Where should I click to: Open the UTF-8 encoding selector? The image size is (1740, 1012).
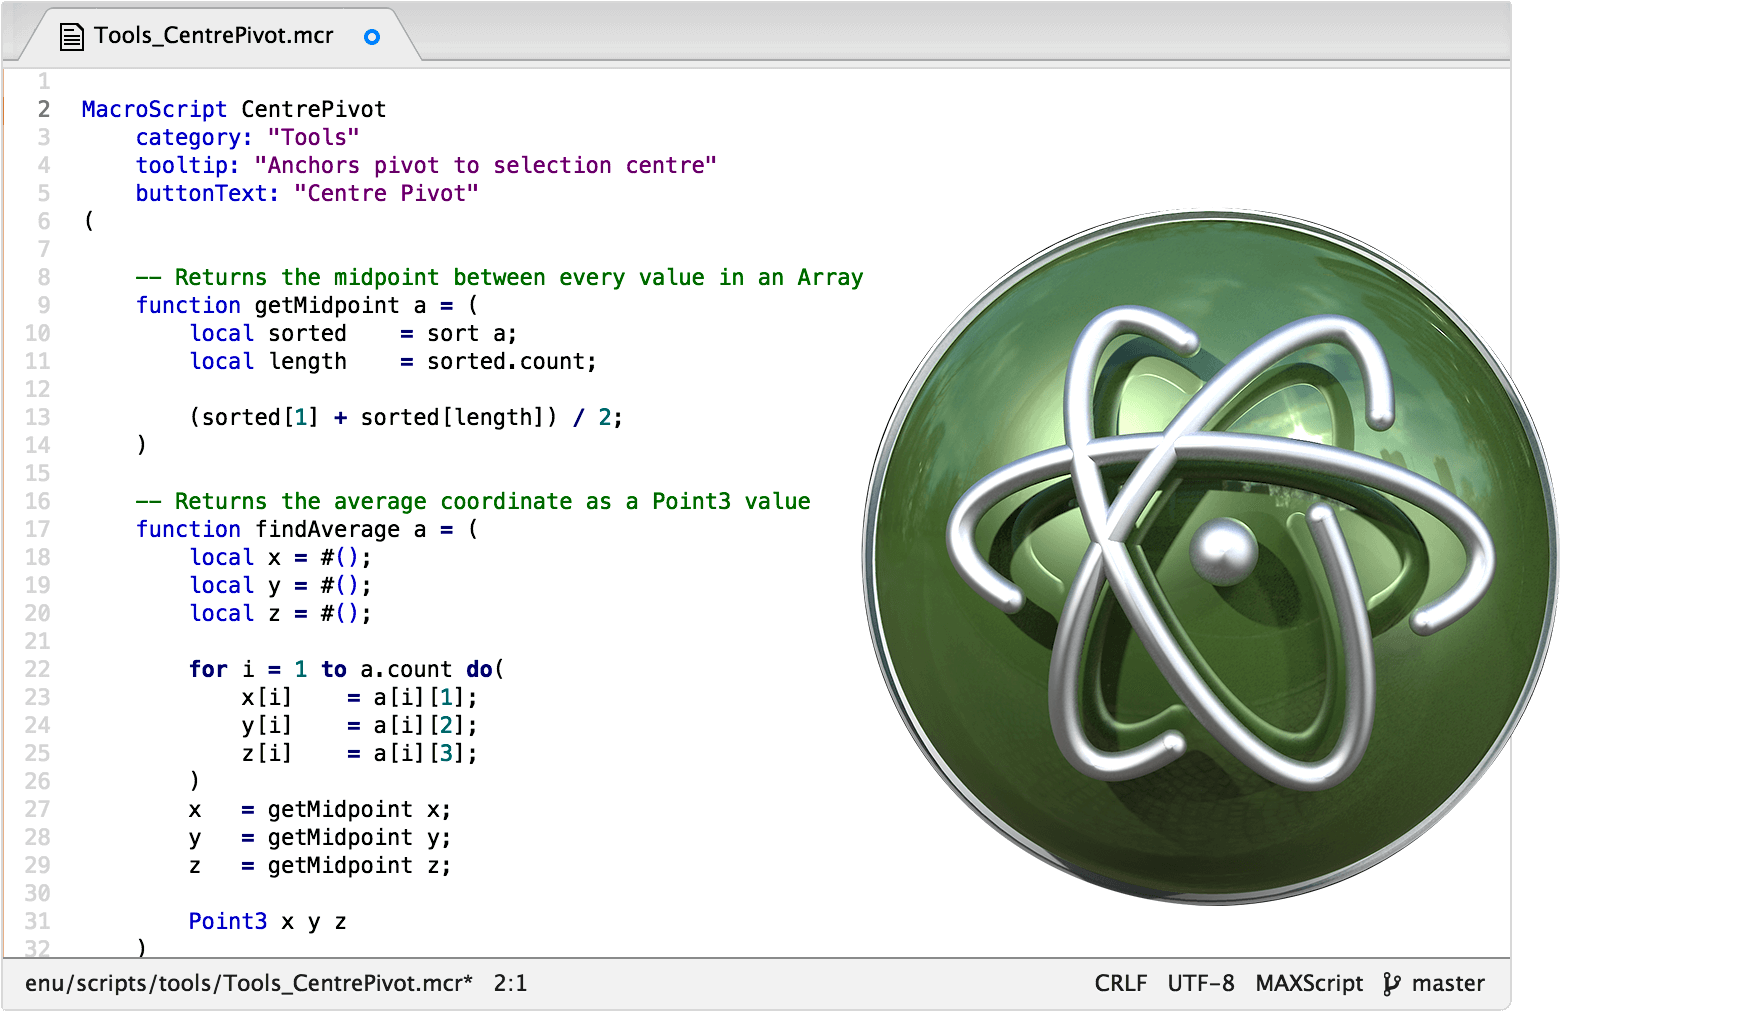[1200, 984]
